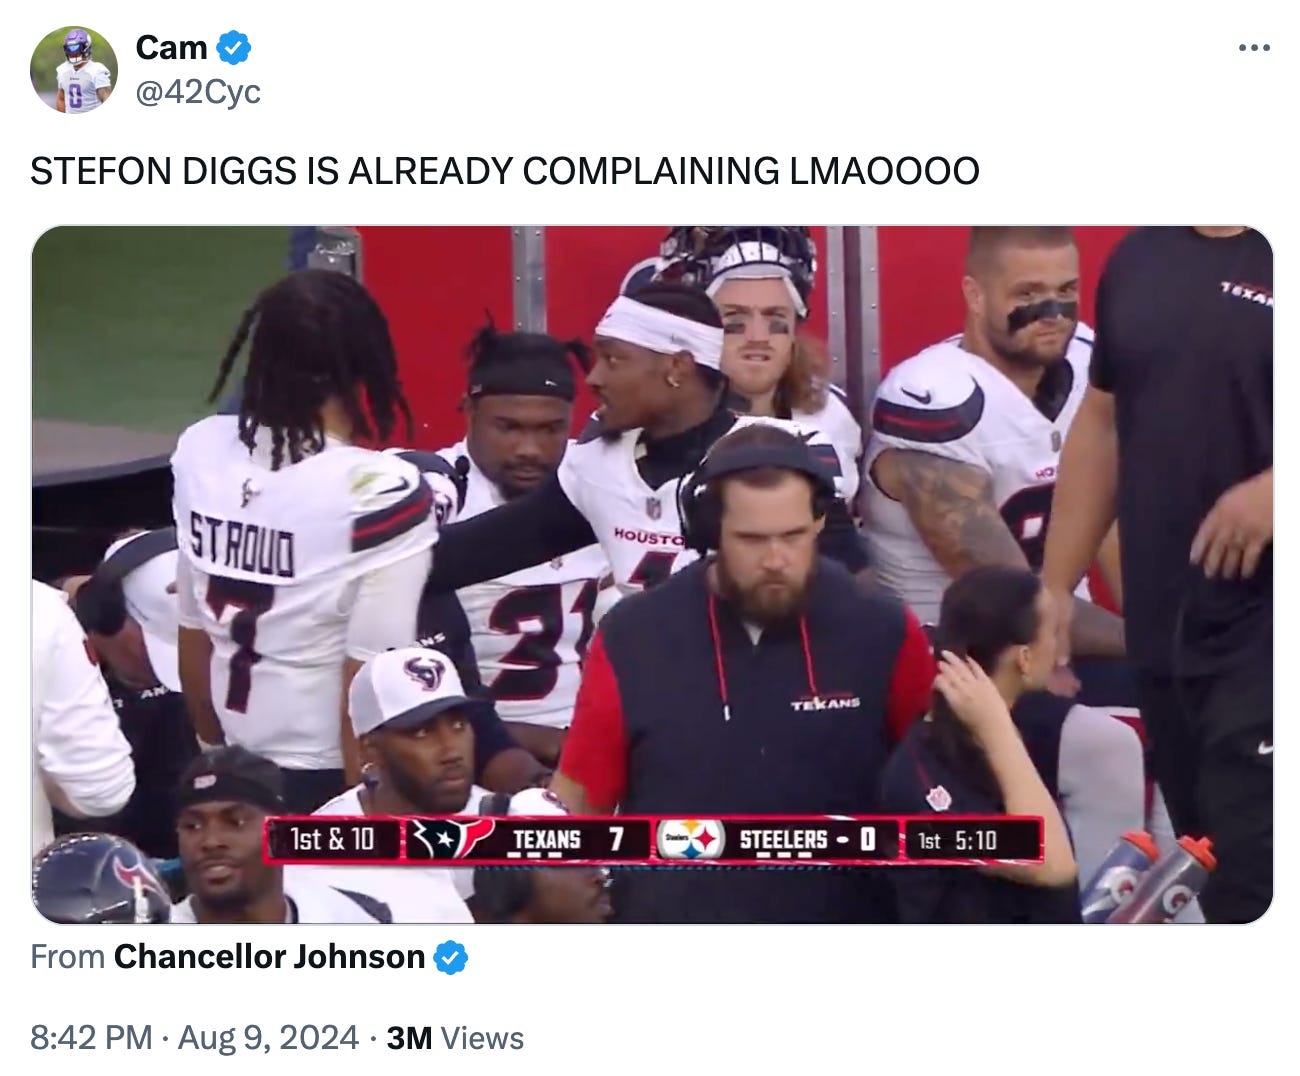The height and width of the screenshot is (1076, 1300).
Task: Click the 1st & 10 down indicator
Action: [333, 839]
